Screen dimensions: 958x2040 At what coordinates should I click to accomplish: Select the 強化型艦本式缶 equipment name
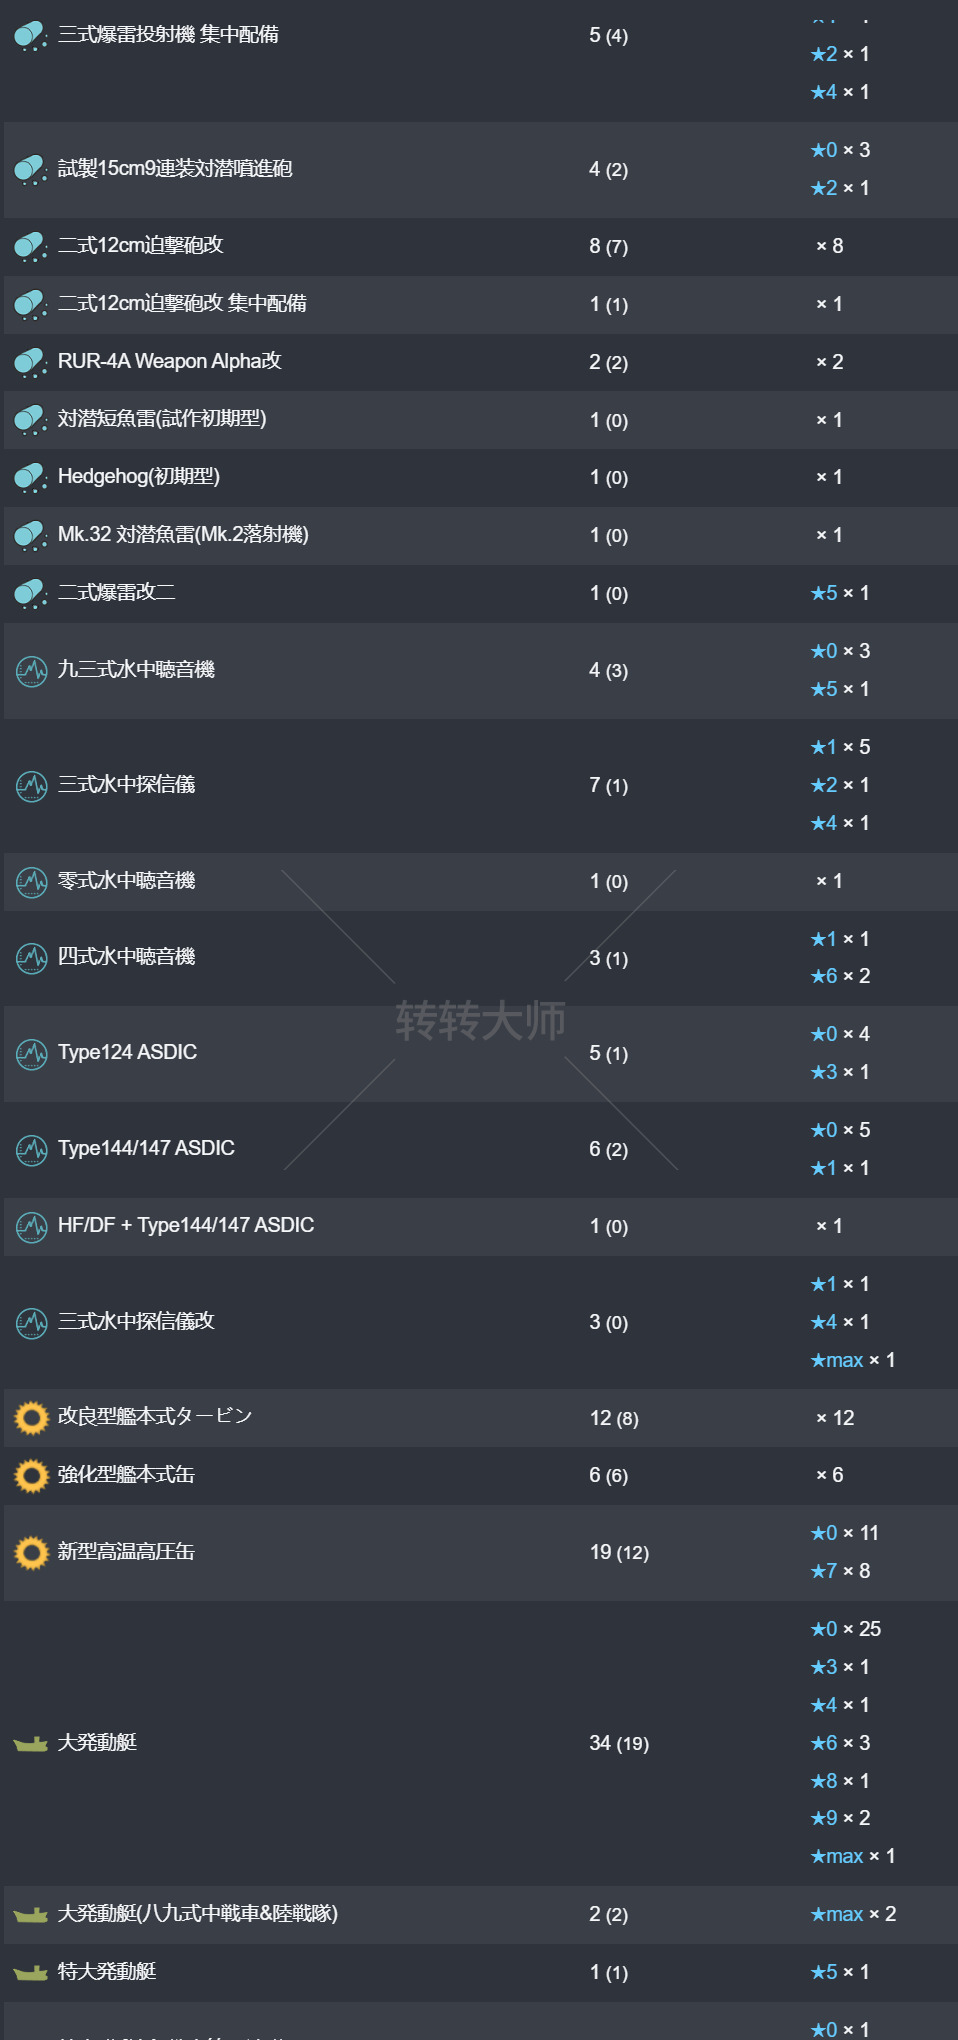(126, 1475)
